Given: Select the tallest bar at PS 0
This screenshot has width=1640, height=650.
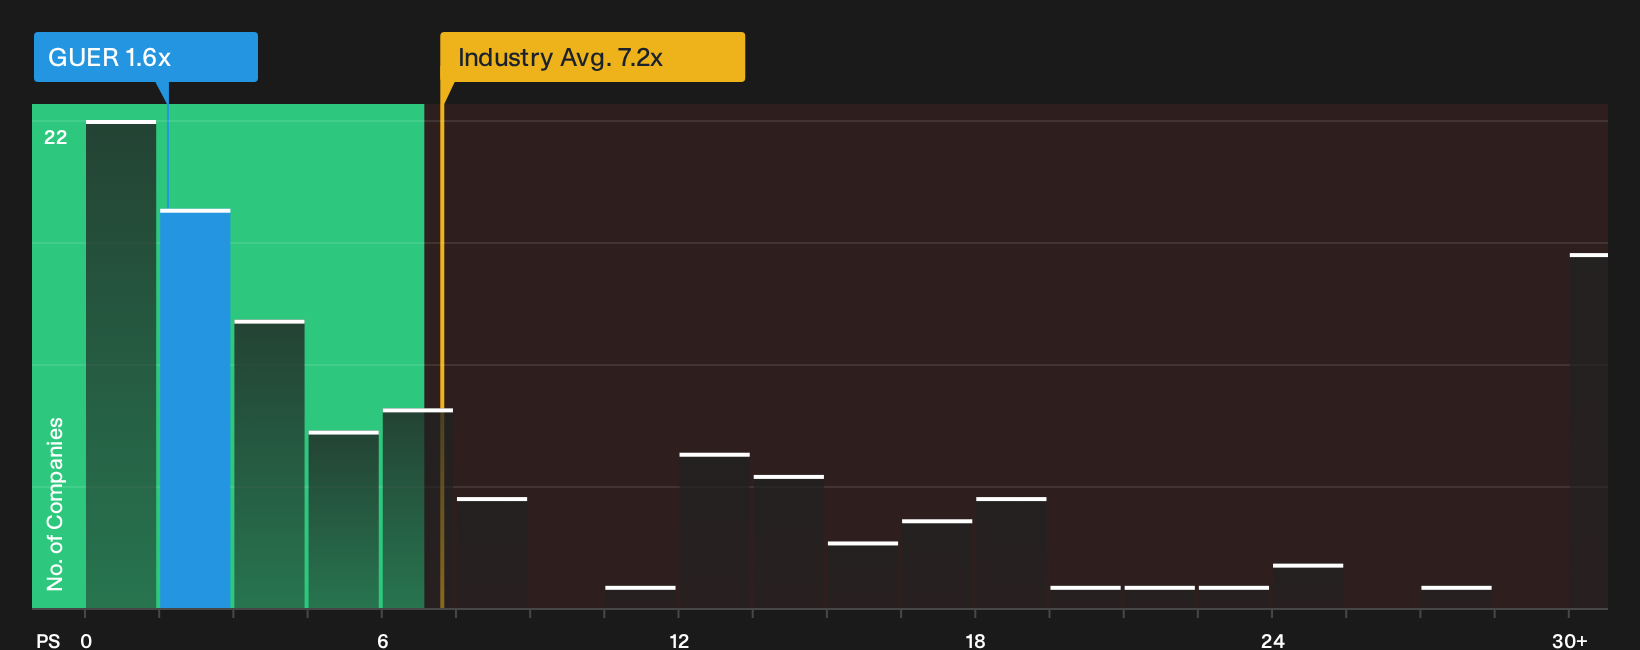Looking at the screenshot, I should point(121,365).
